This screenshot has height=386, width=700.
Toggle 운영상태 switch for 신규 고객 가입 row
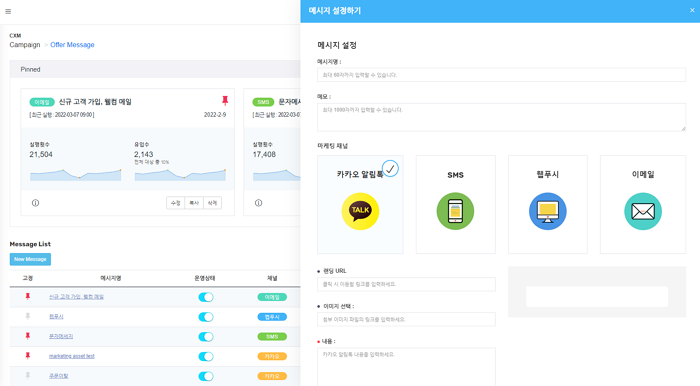pyautogui.click(x=206, y=297)
